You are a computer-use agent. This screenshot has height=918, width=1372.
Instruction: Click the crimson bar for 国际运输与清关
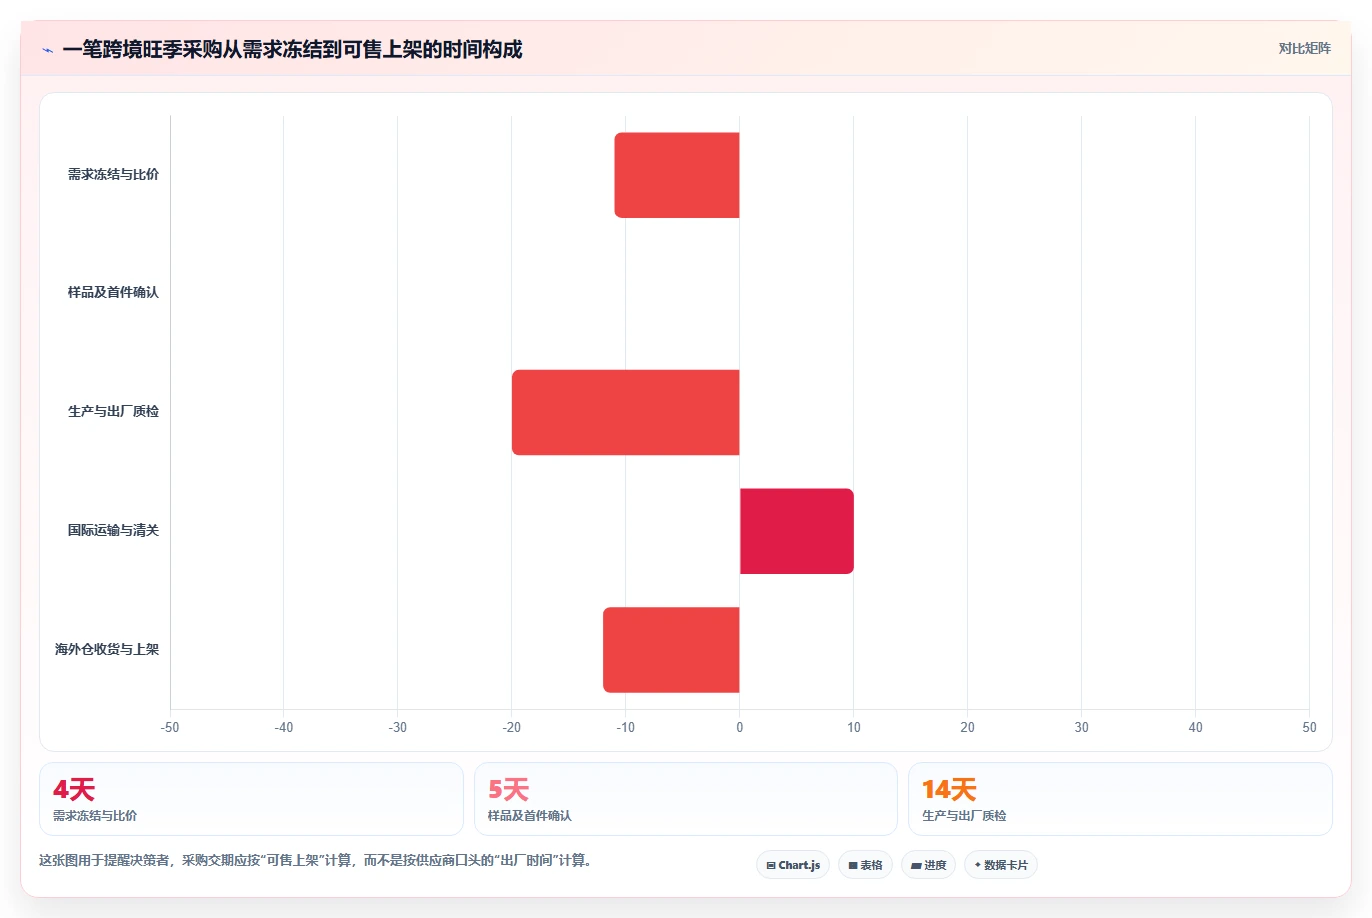[797, 531]
